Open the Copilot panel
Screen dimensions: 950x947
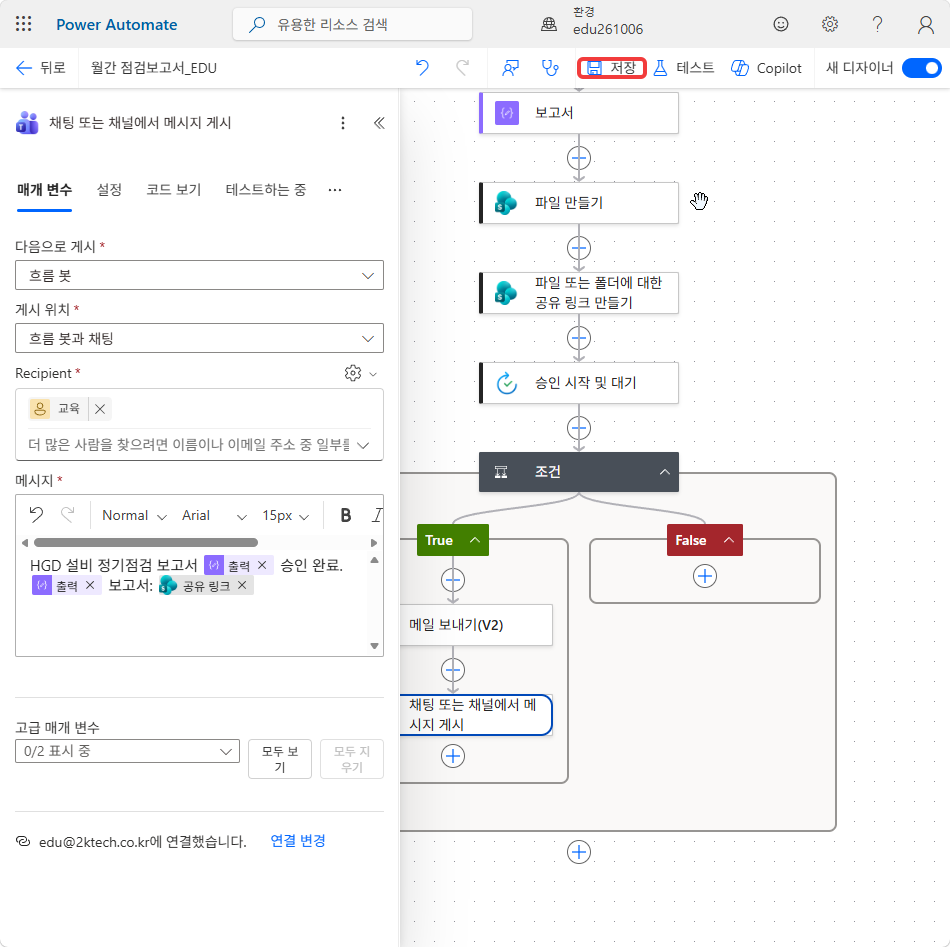(766, 68)
